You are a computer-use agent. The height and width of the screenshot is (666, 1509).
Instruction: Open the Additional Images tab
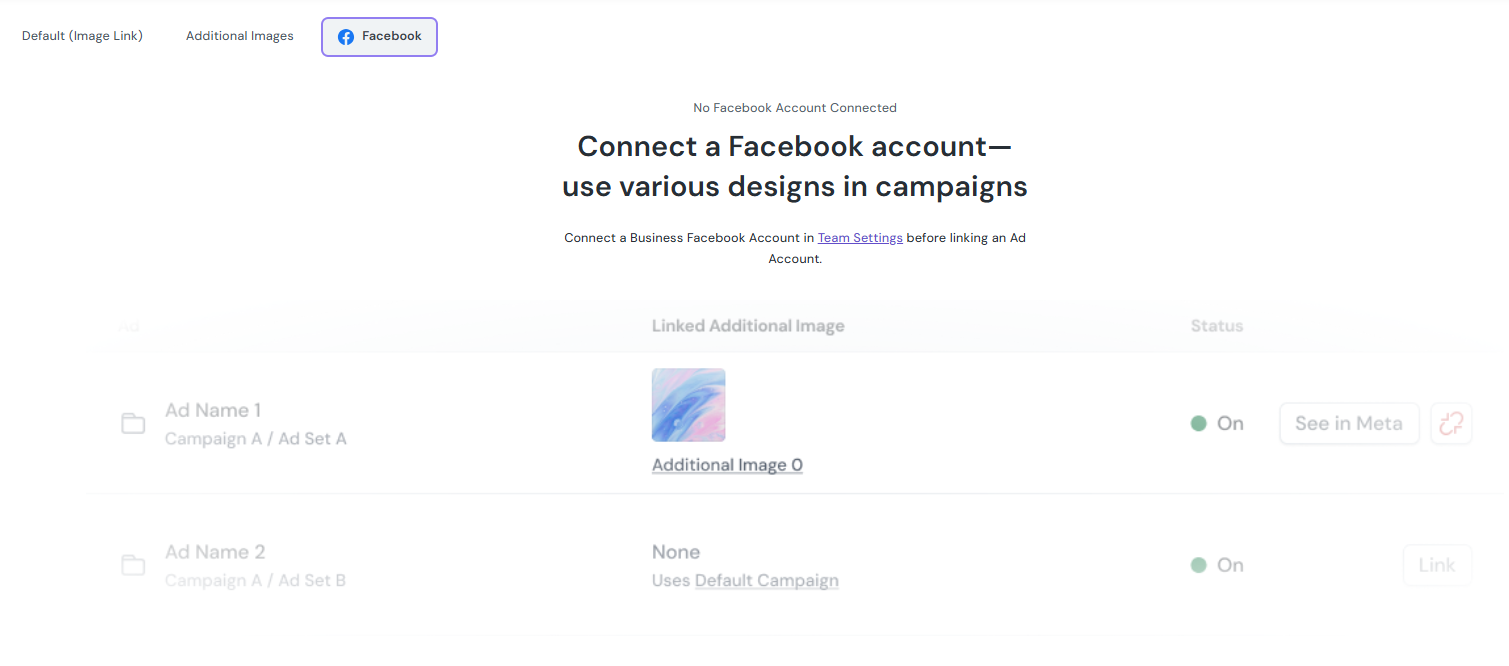click(x=240, y=36)
